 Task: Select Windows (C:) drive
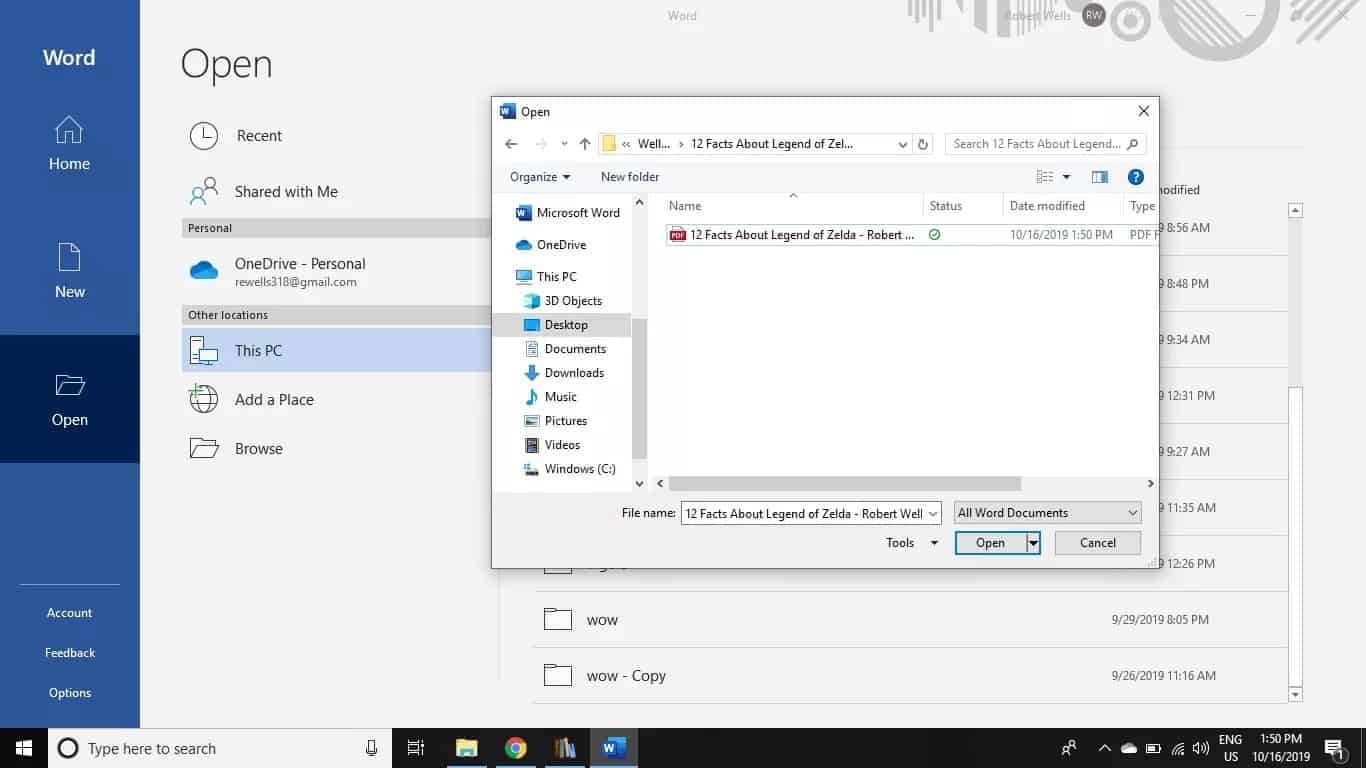point(570,469)
